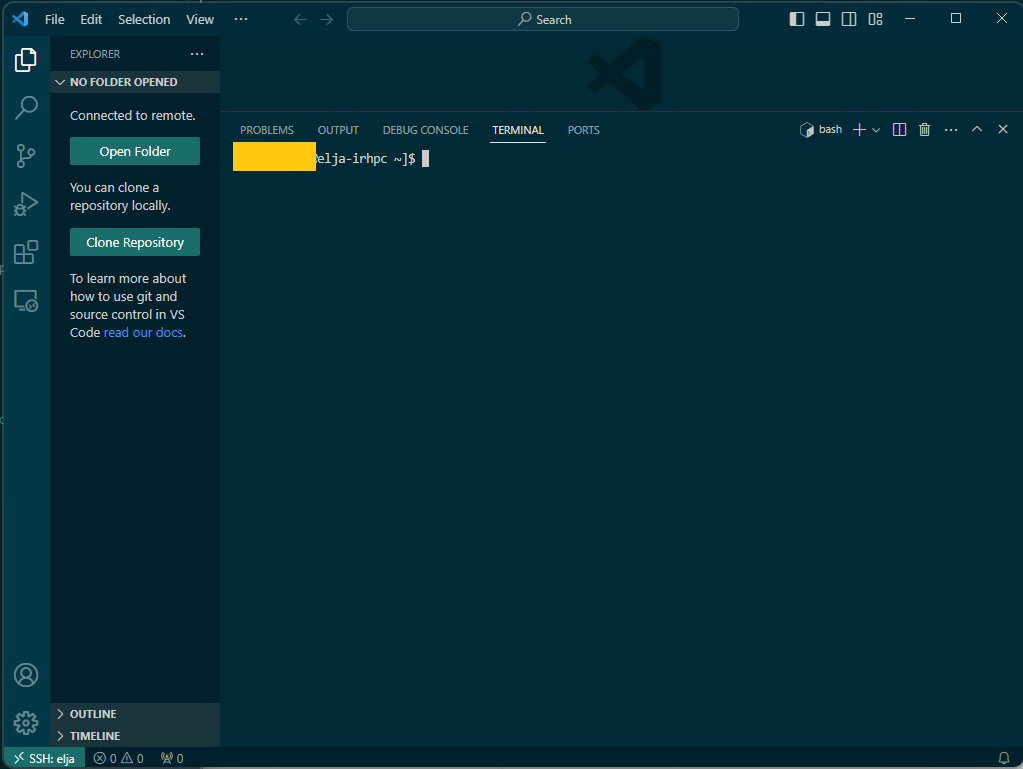Open the File menu
Viewport: 1023px width, 769px height.
(54, 18)
